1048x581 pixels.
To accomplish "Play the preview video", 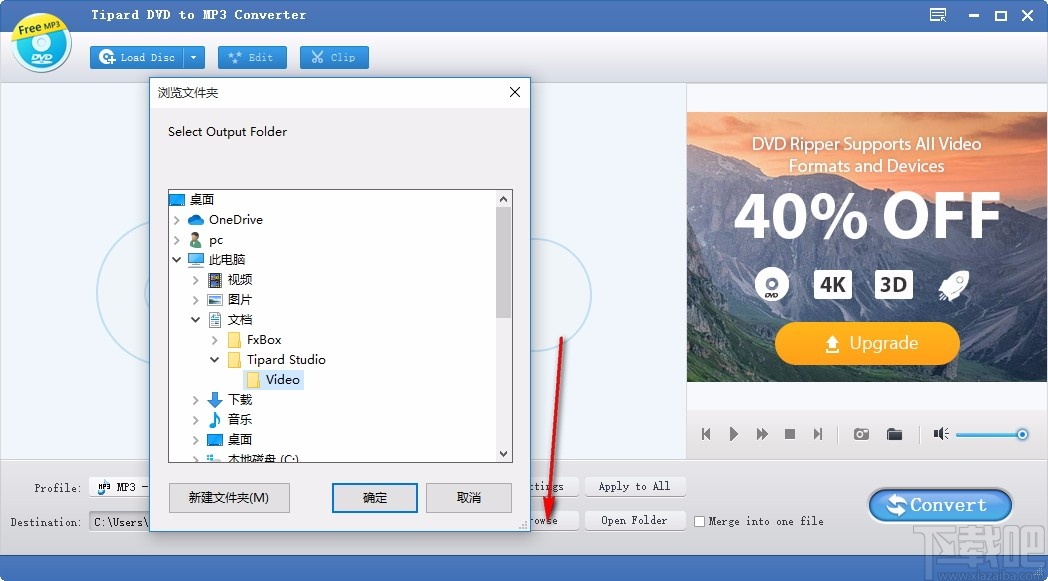I will coord(733,434).
